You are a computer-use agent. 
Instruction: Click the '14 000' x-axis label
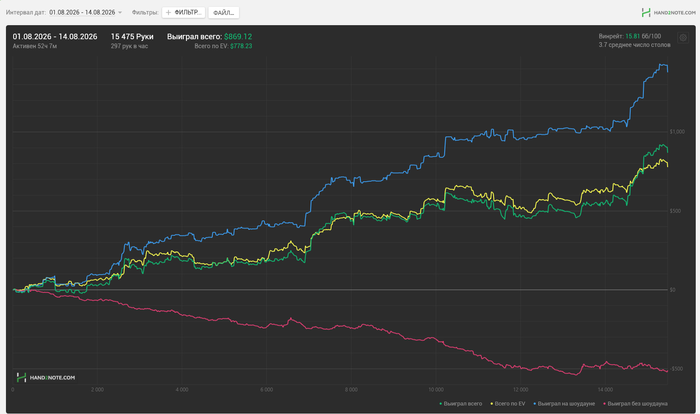[x=605, y=390]
